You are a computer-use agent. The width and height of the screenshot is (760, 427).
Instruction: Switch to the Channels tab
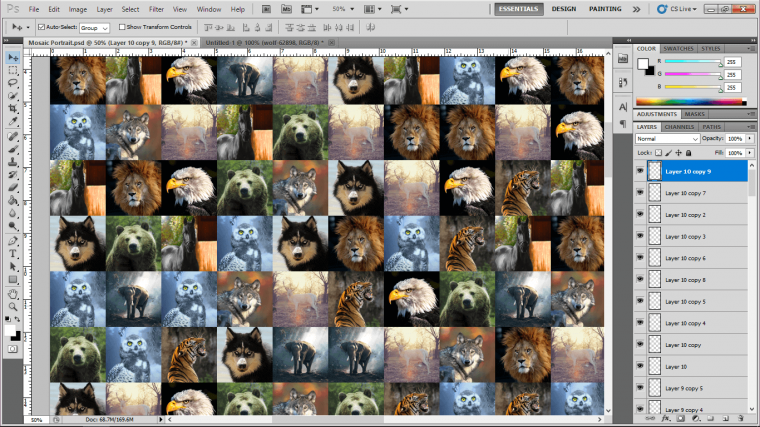[x=679, y=127]
